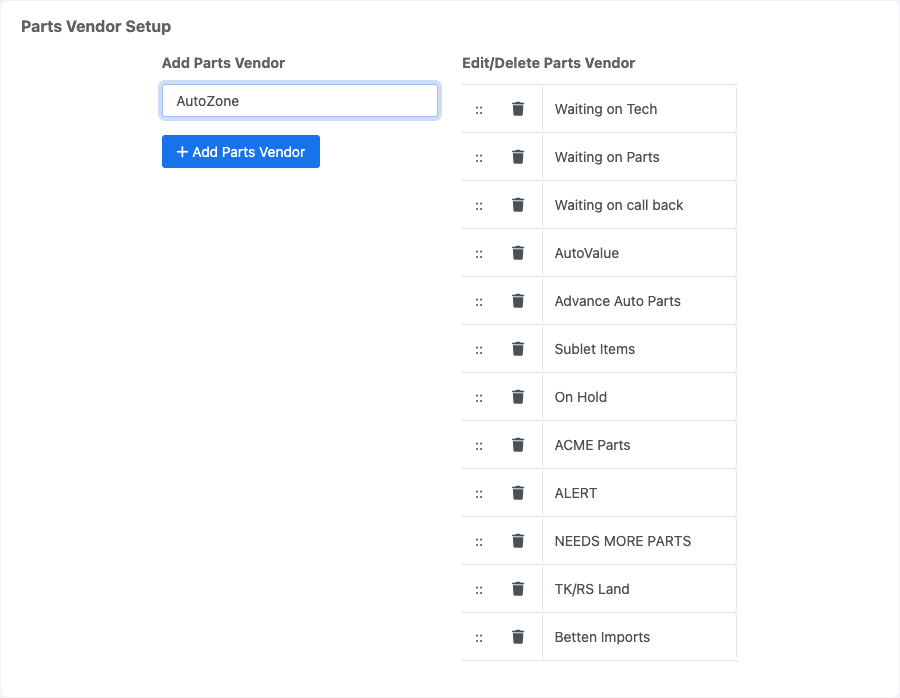Edit the Betten Imports vendor name
Viewport: 900px width, 698px height.
point(639,637)
